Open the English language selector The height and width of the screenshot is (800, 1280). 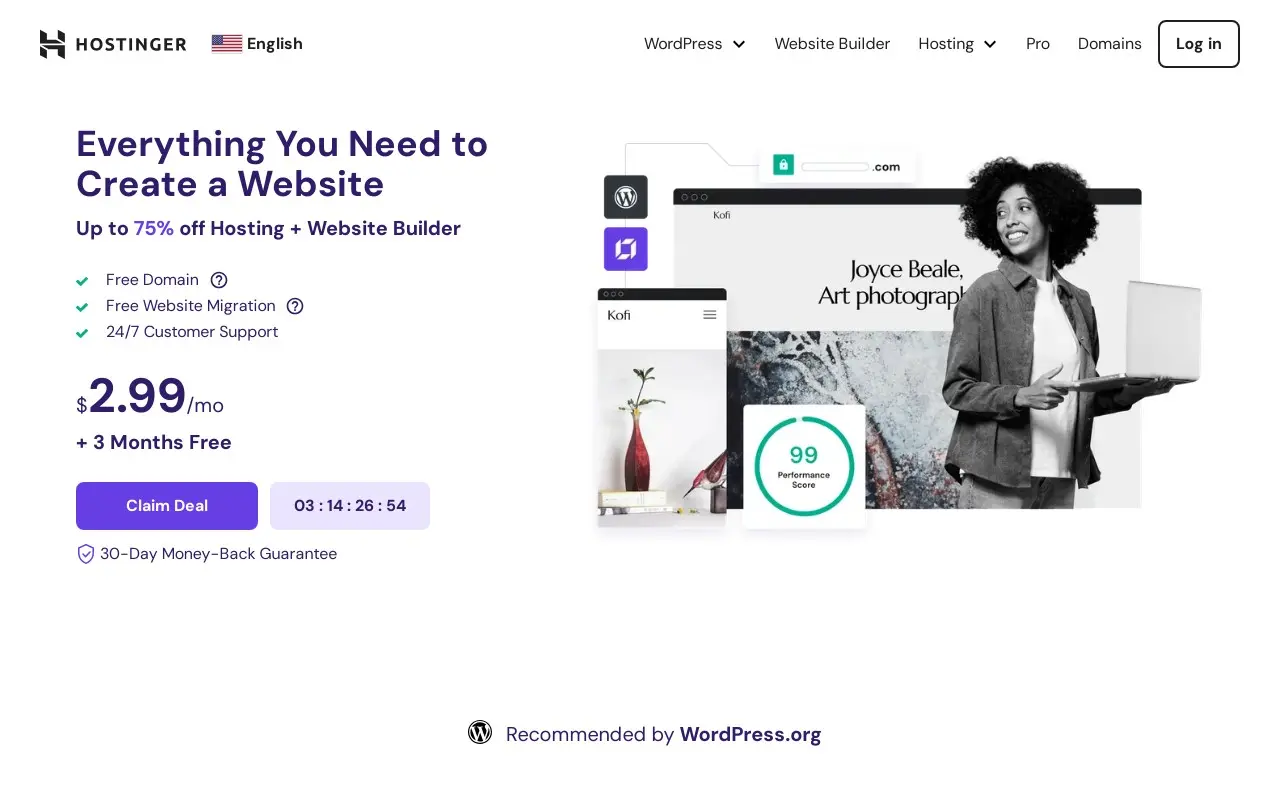pos(257,44)
